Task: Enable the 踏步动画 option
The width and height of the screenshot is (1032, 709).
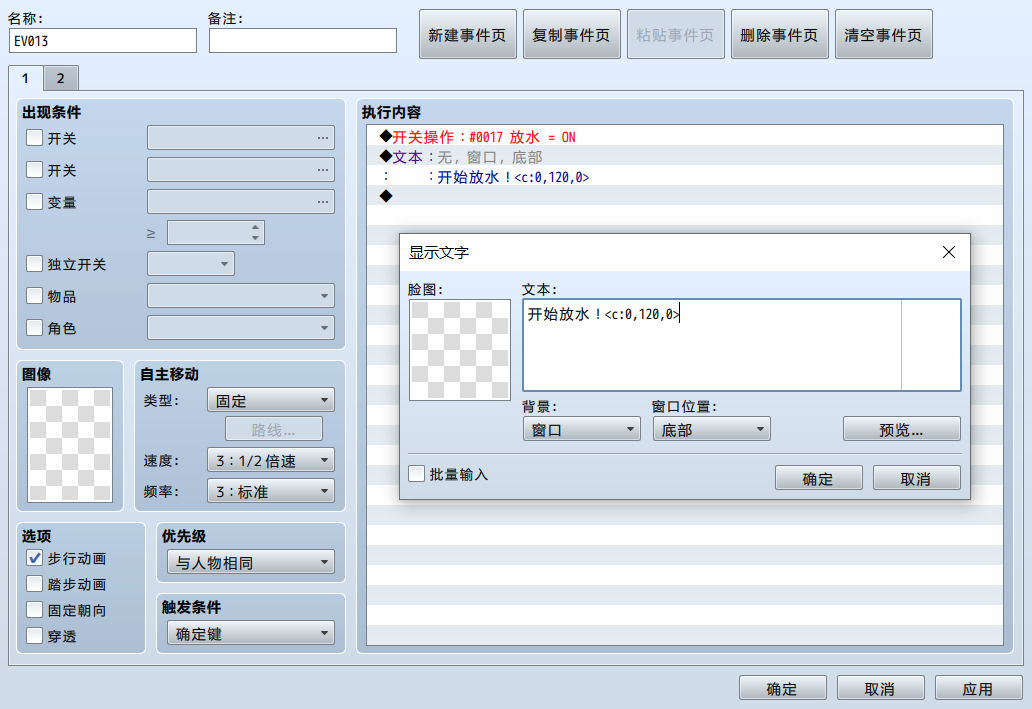Action: click(34, 584)
